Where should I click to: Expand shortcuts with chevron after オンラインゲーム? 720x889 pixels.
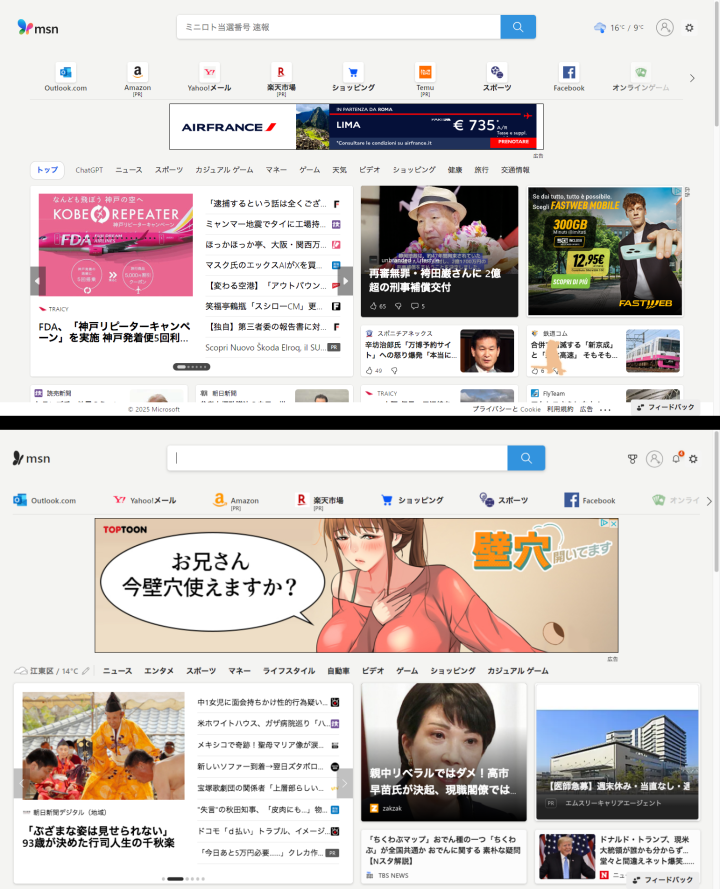tap(692, 78)
